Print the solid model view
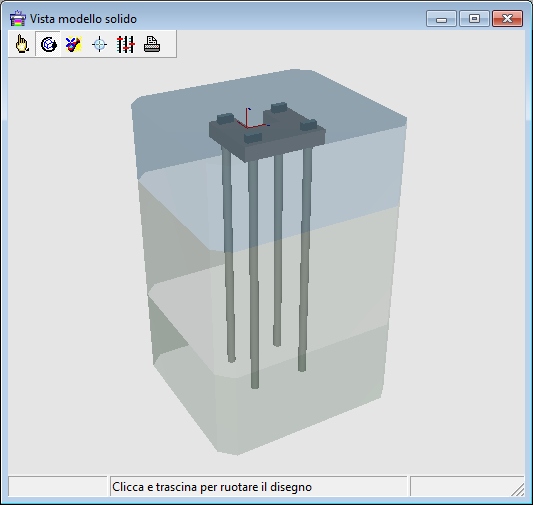 click(x=152, y=44)
